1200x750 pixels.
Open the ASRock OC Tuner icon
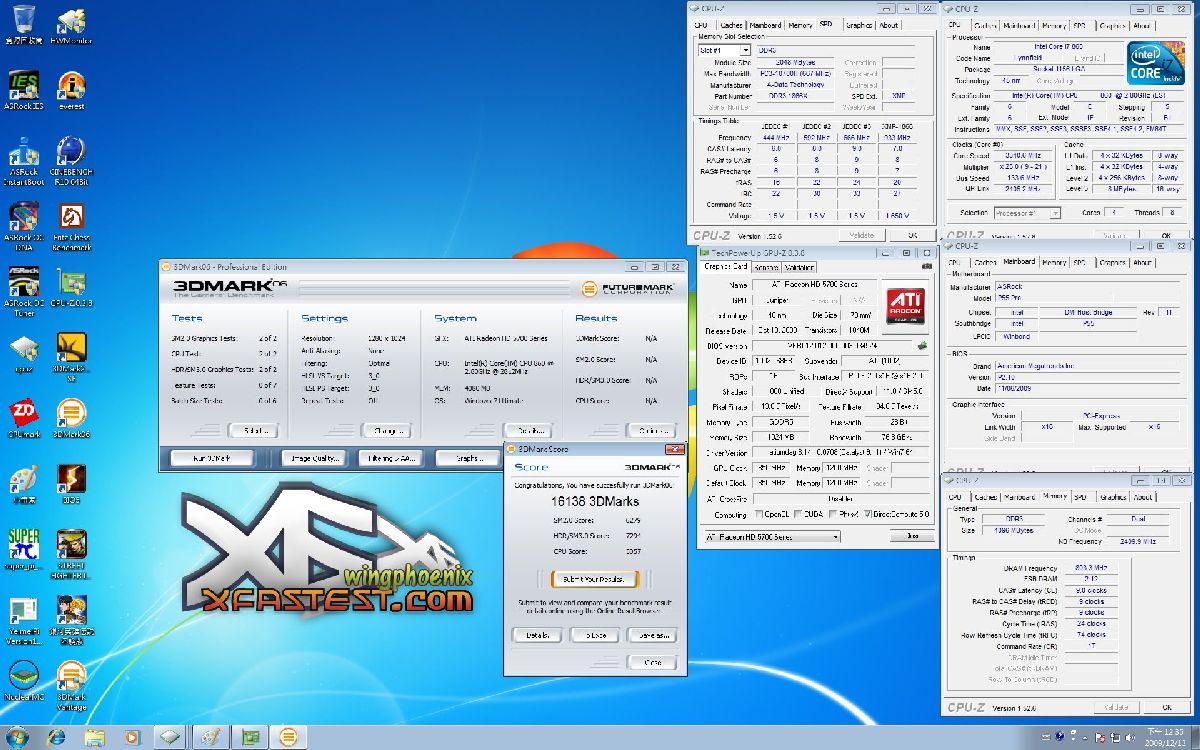click(23, 290)
